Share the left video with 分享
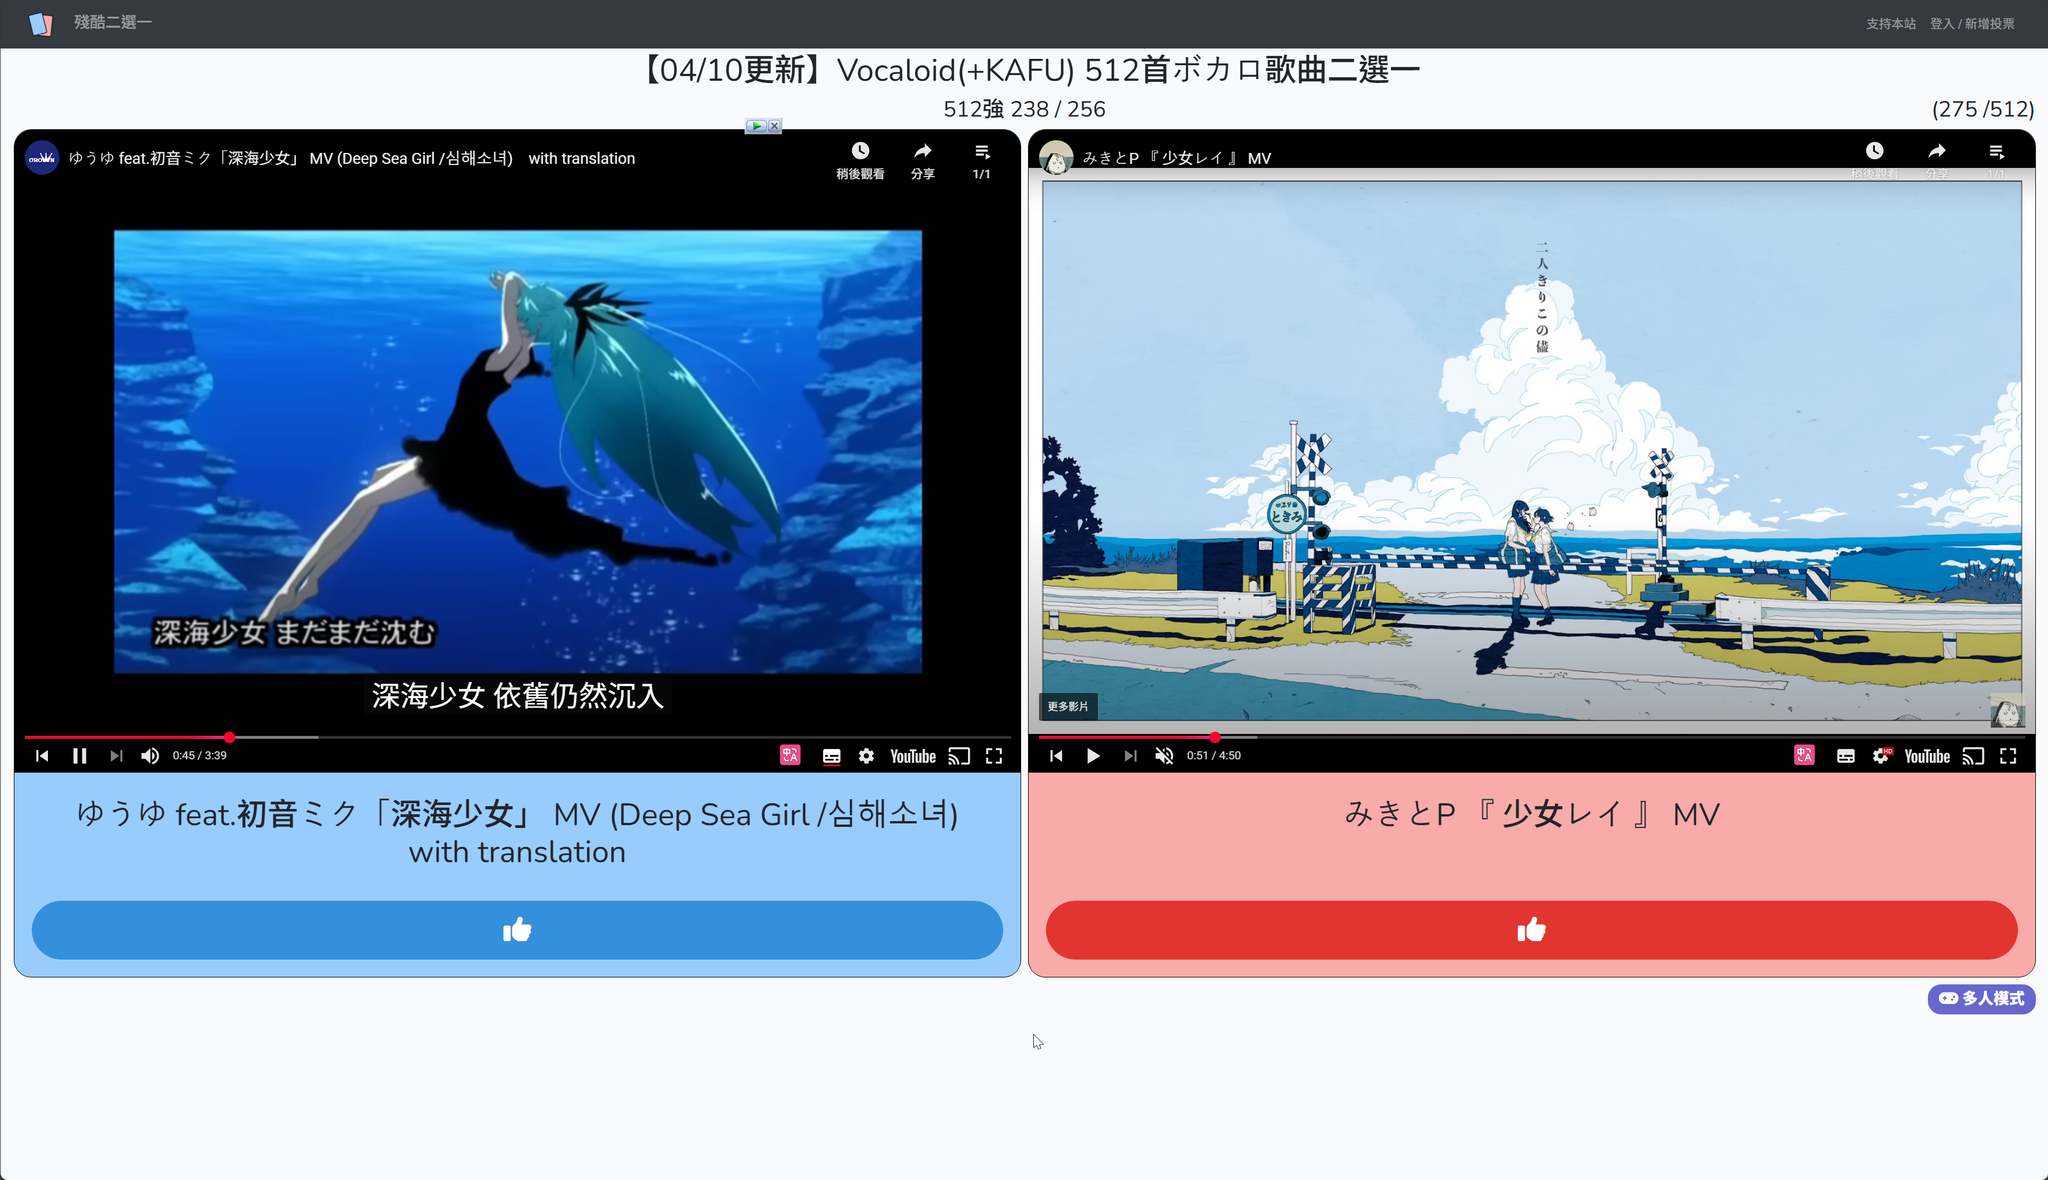 tap(923, 160)
